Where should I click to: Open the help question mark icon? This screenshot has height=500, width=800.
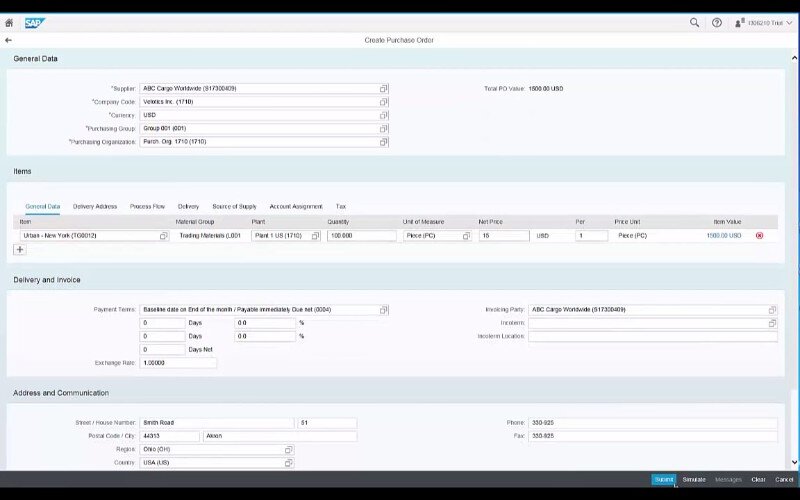coord(717,22)
